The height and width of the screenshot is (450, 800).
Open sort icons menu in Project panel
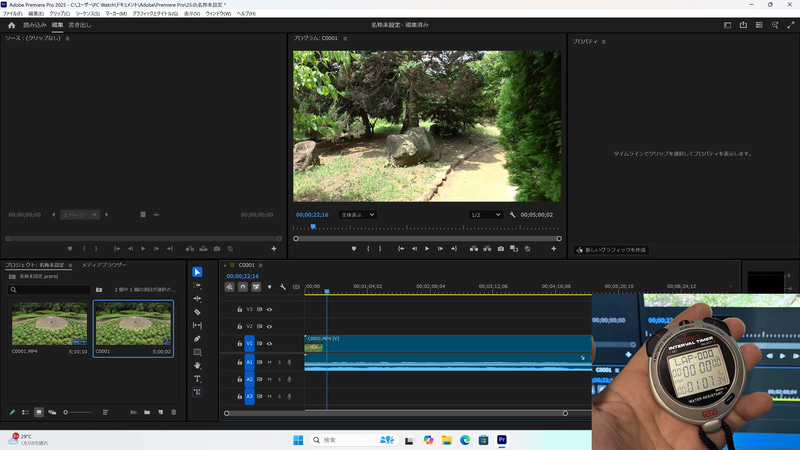tap(105, 412)
